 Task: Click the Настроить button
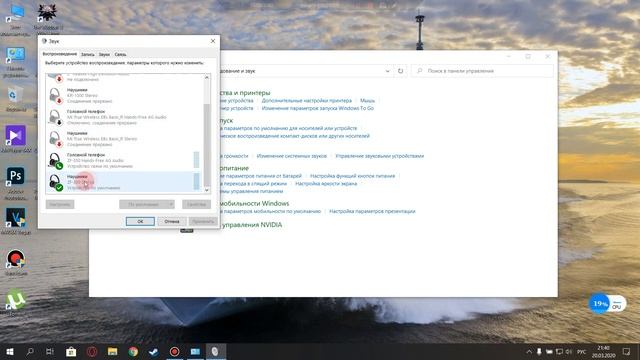60,204
